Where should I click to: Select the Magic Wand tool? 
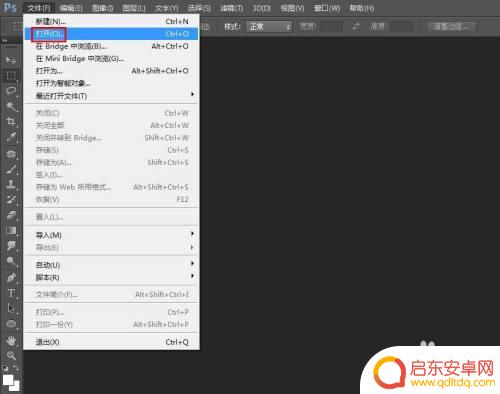click(x=11, y=107)
